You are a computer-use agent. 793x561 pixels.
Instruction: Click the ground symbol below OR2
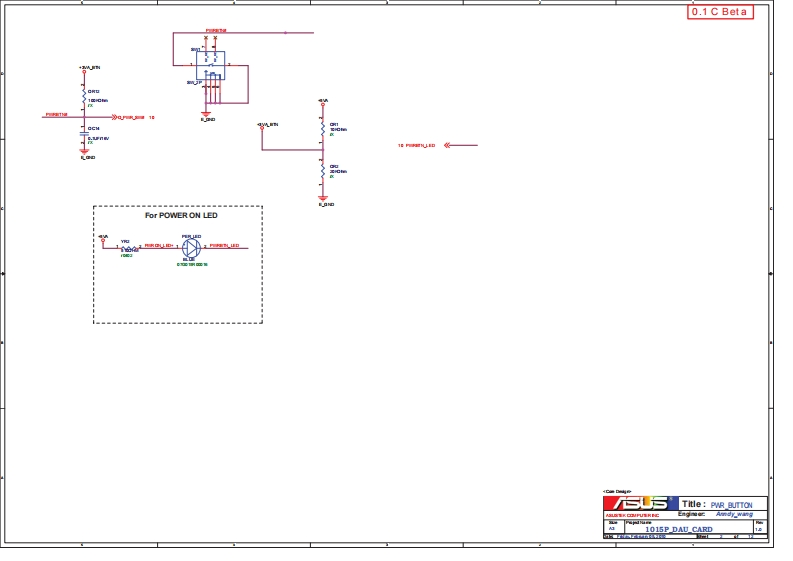pos(322,196)
